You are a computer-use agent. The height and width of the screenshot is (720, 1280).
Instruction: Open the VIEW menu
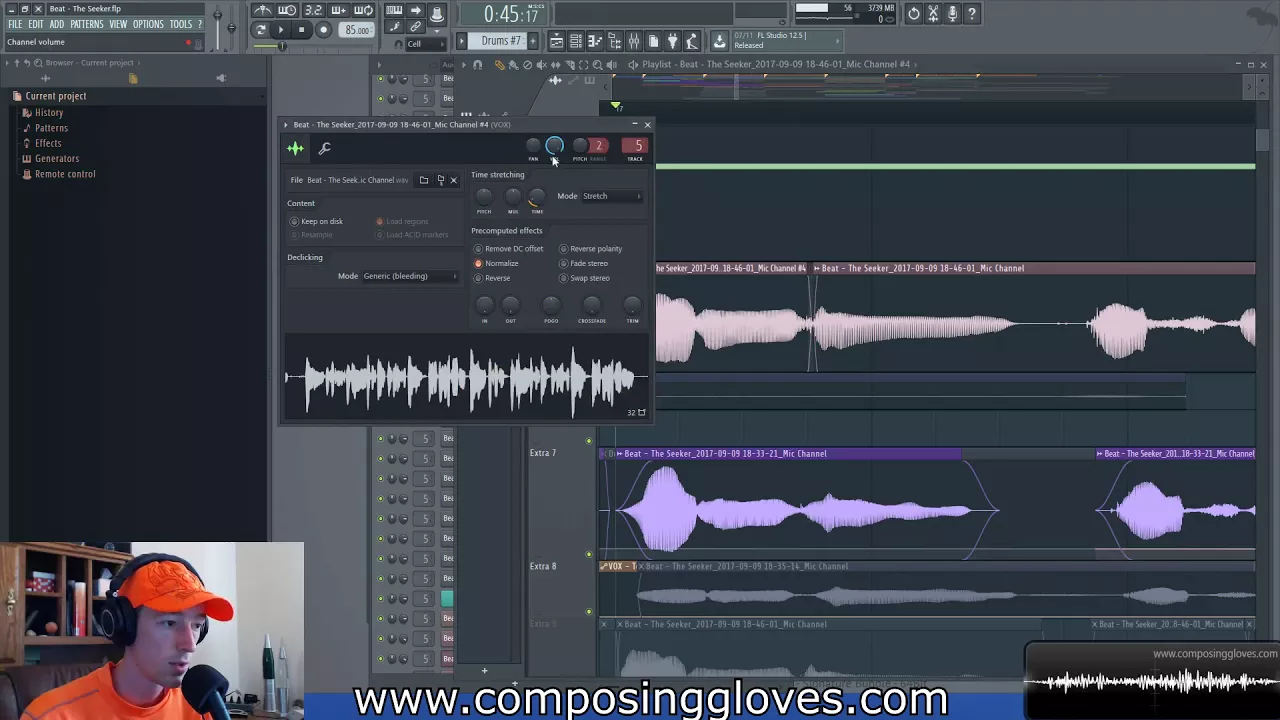pos(118,24)
